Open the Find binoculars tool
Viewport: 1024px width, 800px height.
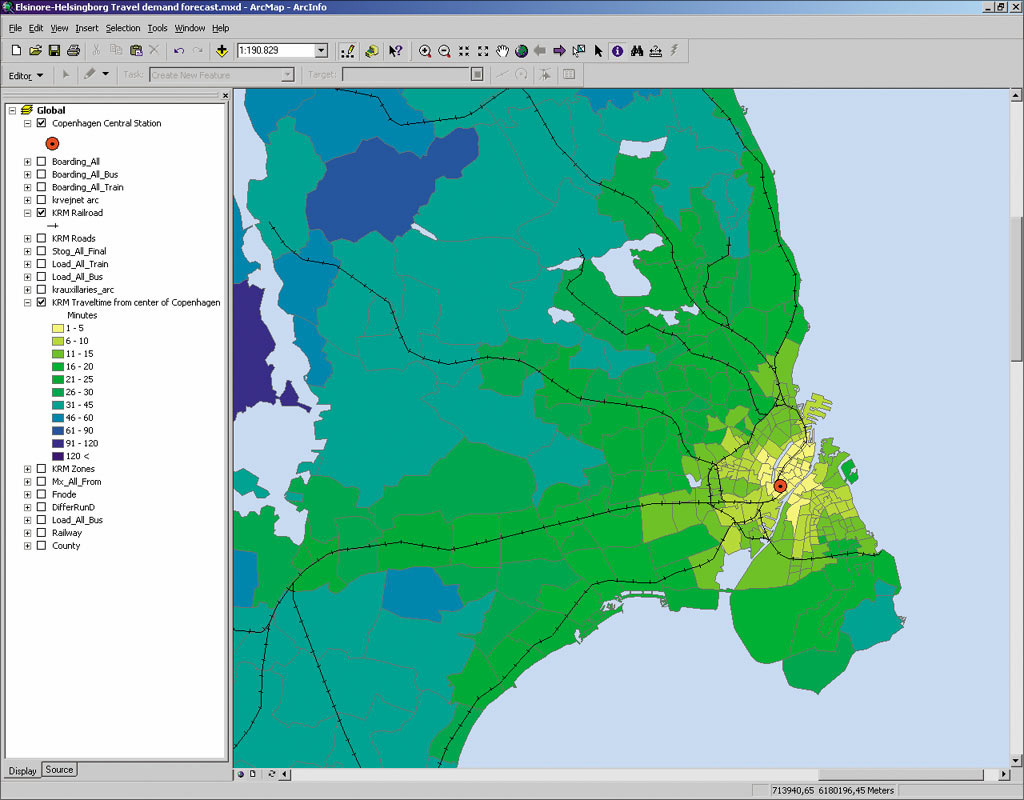pos(636,51)
